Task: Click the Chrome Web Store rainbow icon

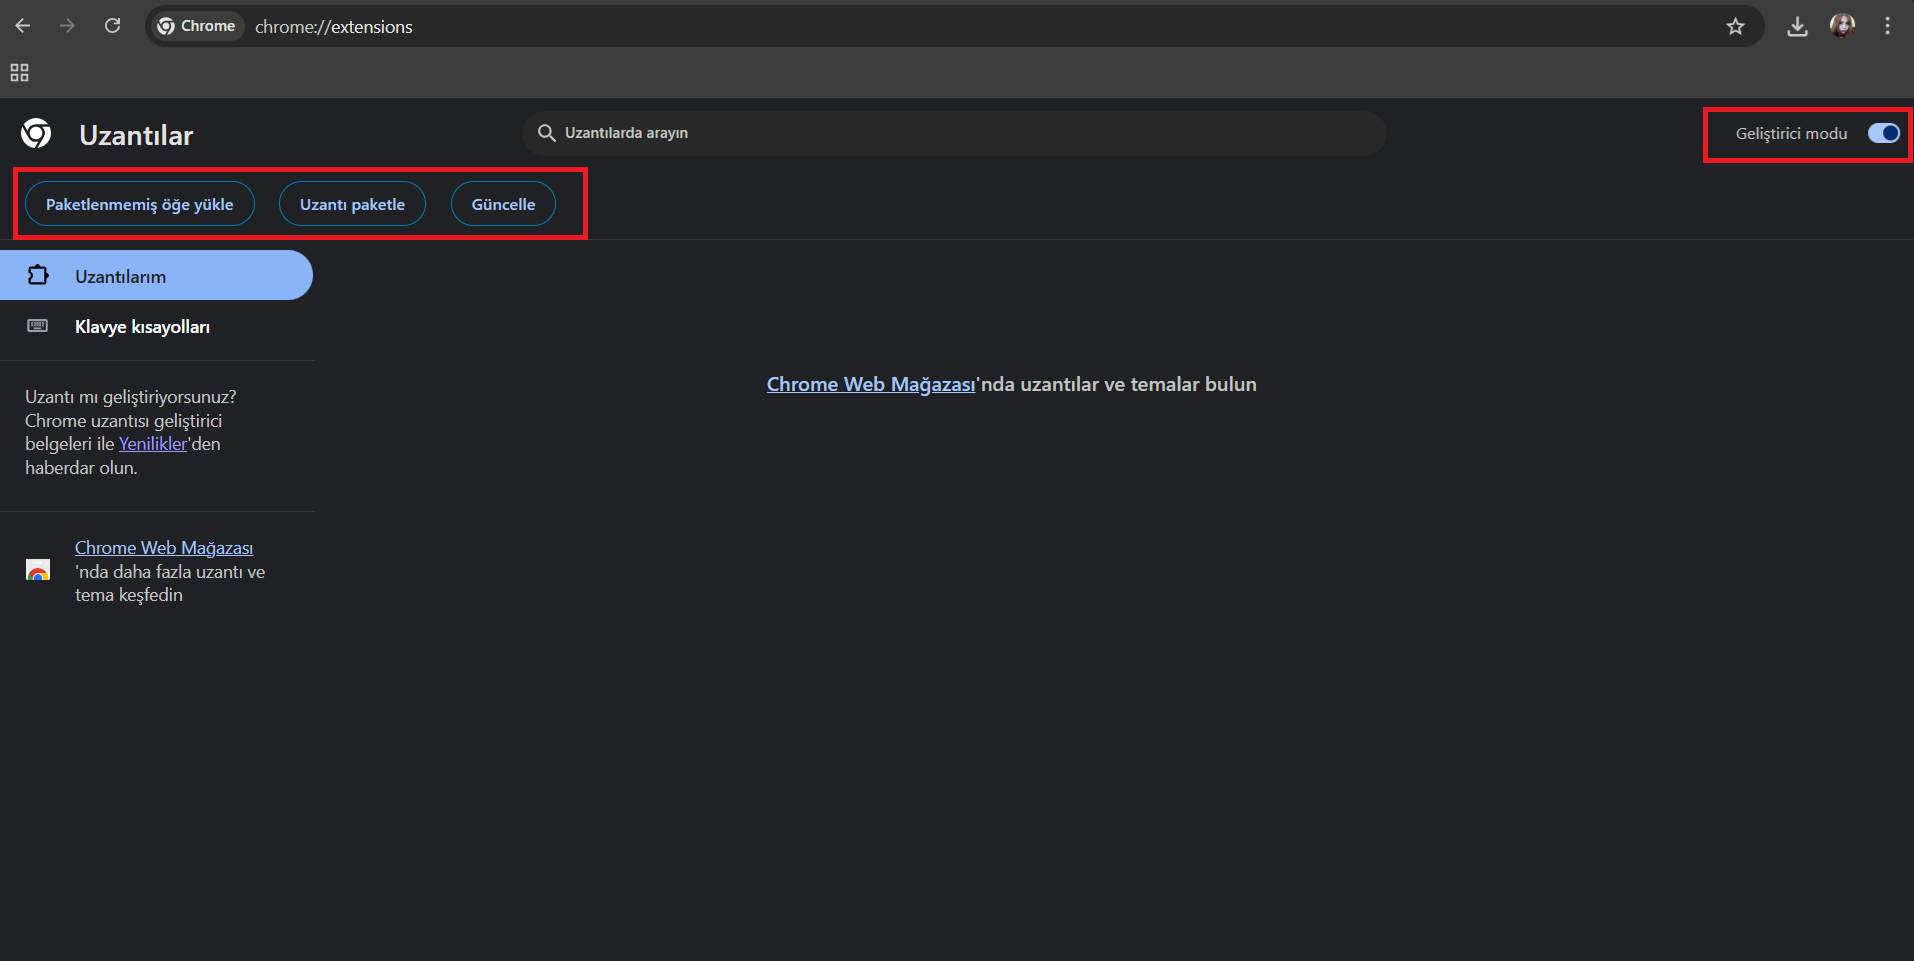Action: (x=38, y=570)
